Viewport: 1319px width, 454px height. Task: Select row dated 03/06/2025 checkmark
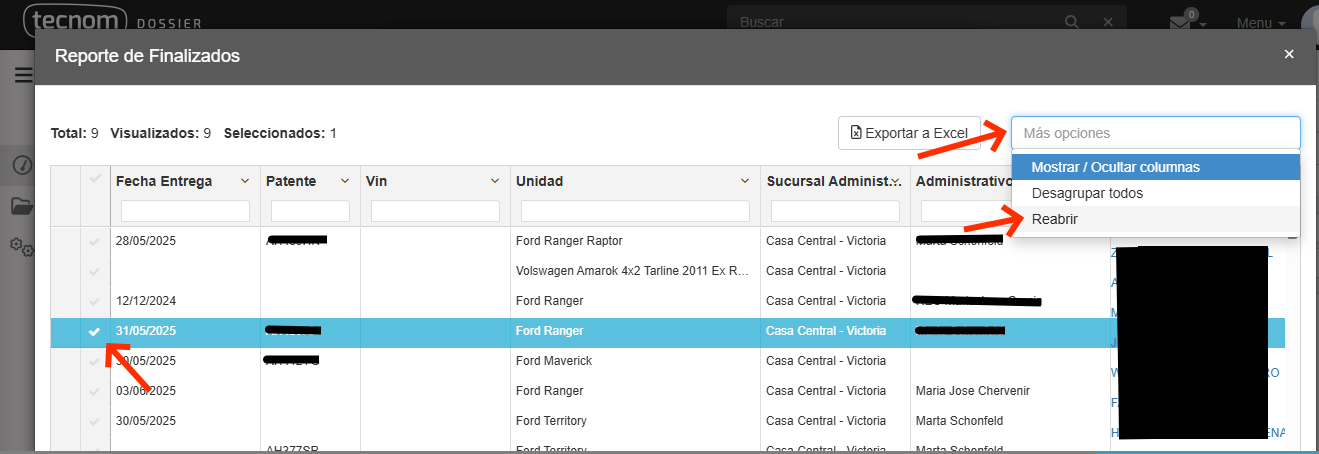click(95, 391)
